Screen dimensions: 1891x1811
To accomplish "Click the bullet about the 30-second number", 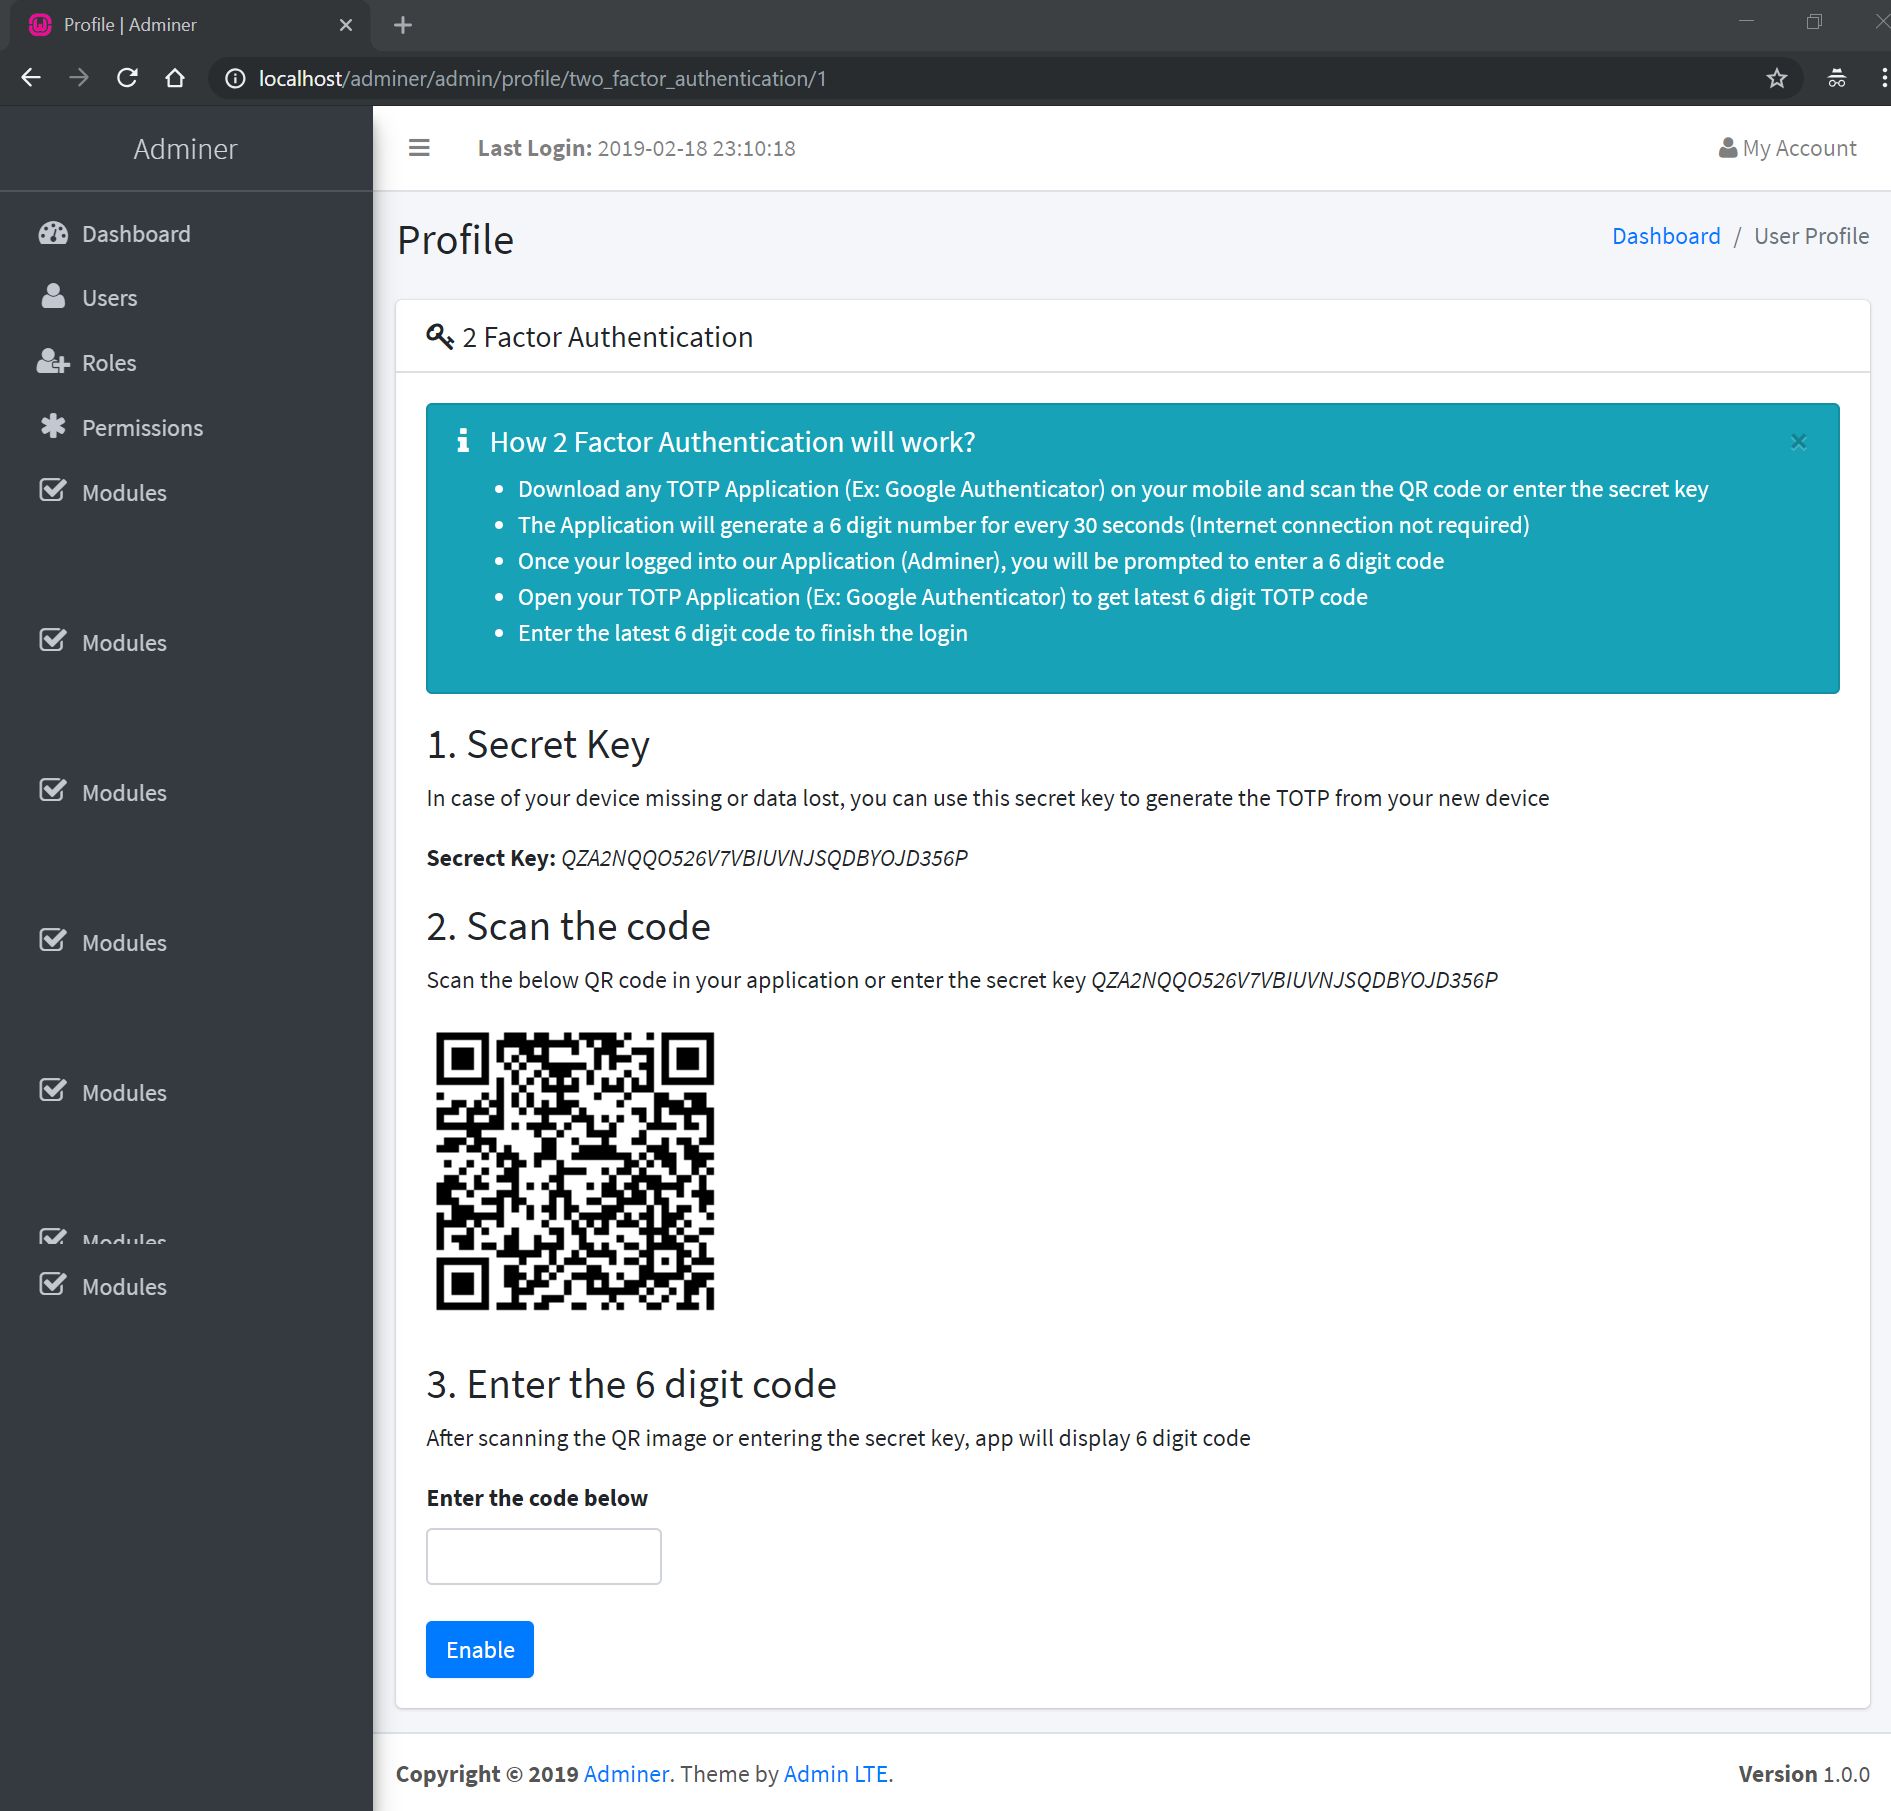I will tap(1024, 525).
